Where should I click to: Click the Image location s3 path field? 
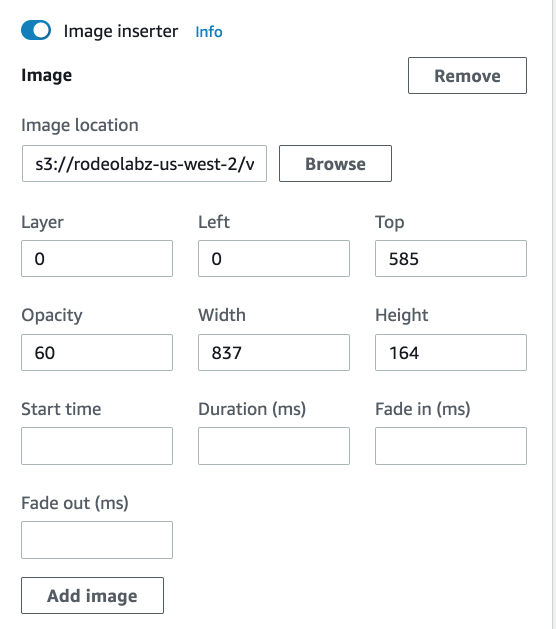(x=144, y=164)
